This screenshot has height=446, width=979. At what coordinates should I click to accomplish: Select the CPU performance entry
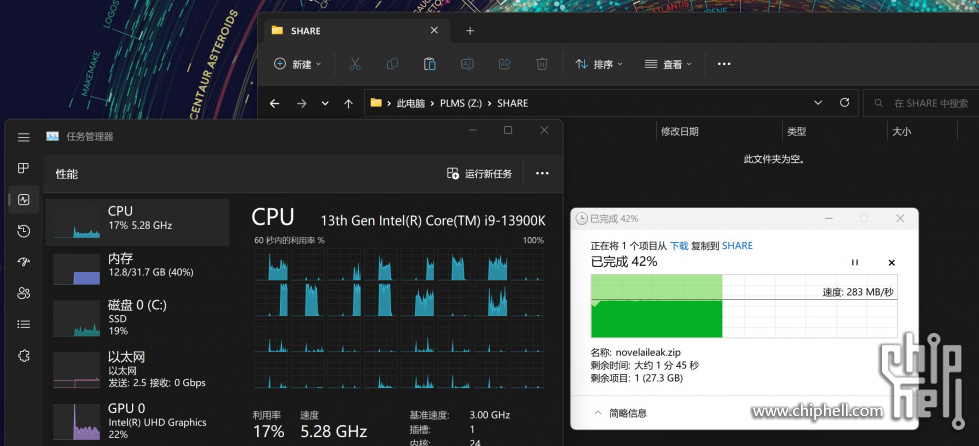(x=137, y=222)
